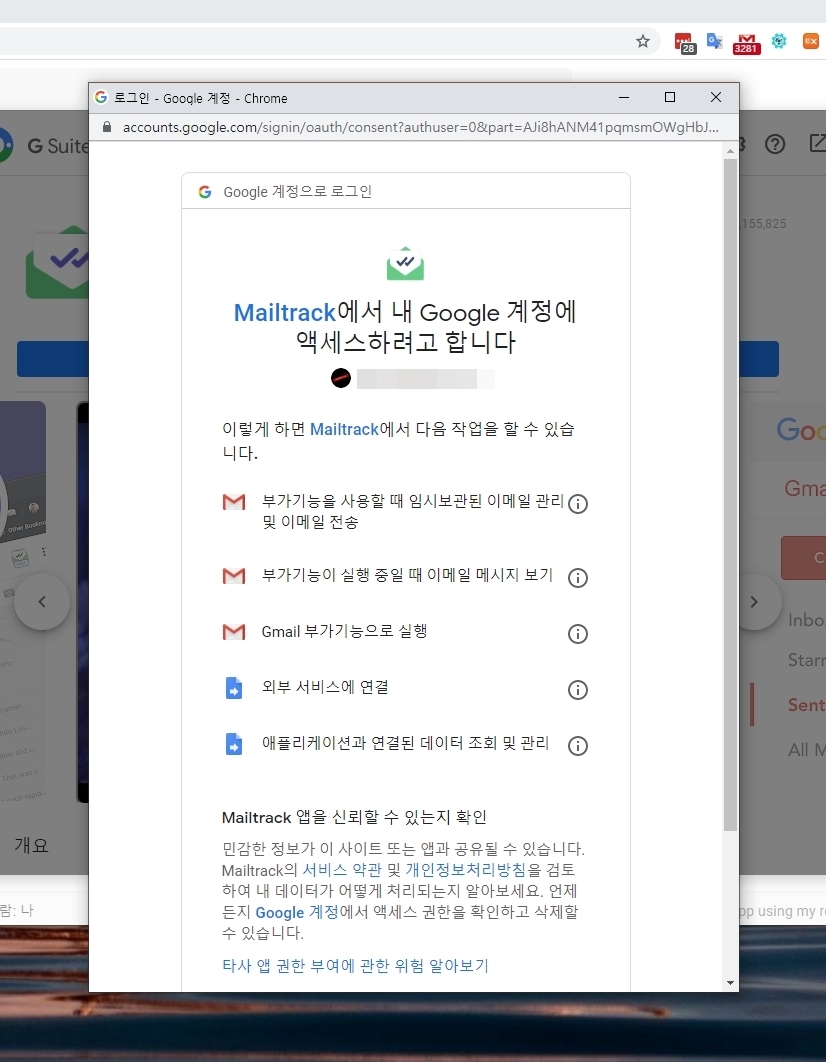The image size is (826, 1062).
Task: Click the 'Mailtrack 앱을 신뢰할 수 있는지 확인' heading
Action: click(x=354, y=817)
